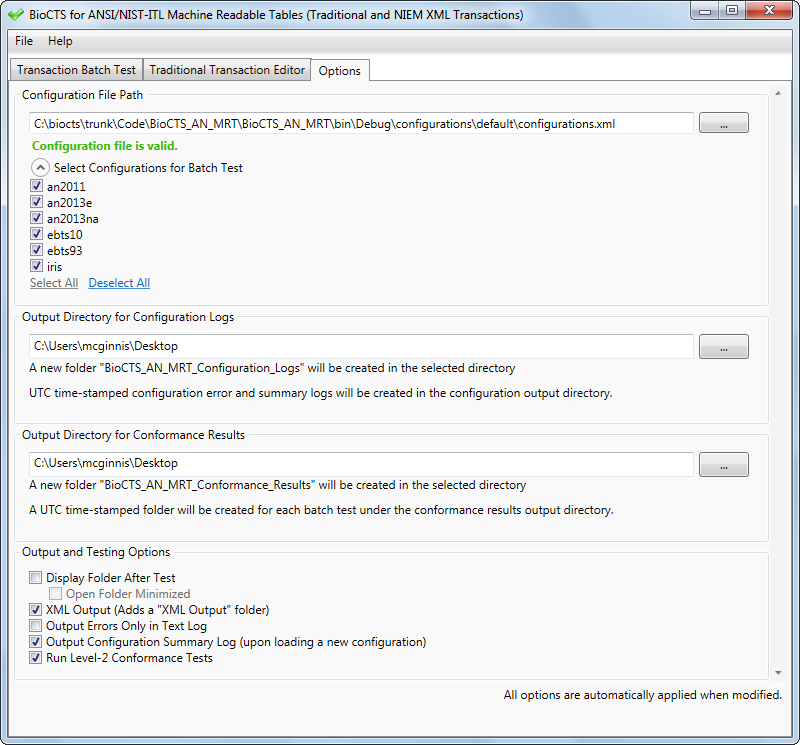
Task: Open the Help menu
Action: (x=60, y=41)
